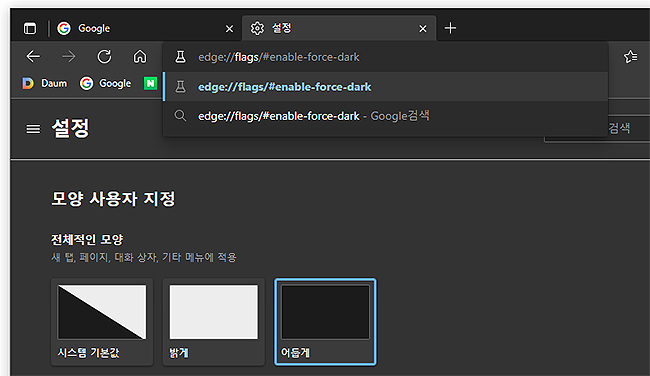Choose the Google검색 search suggestion
The width and height of the screenshot is (650, 376).
(386, 116)
